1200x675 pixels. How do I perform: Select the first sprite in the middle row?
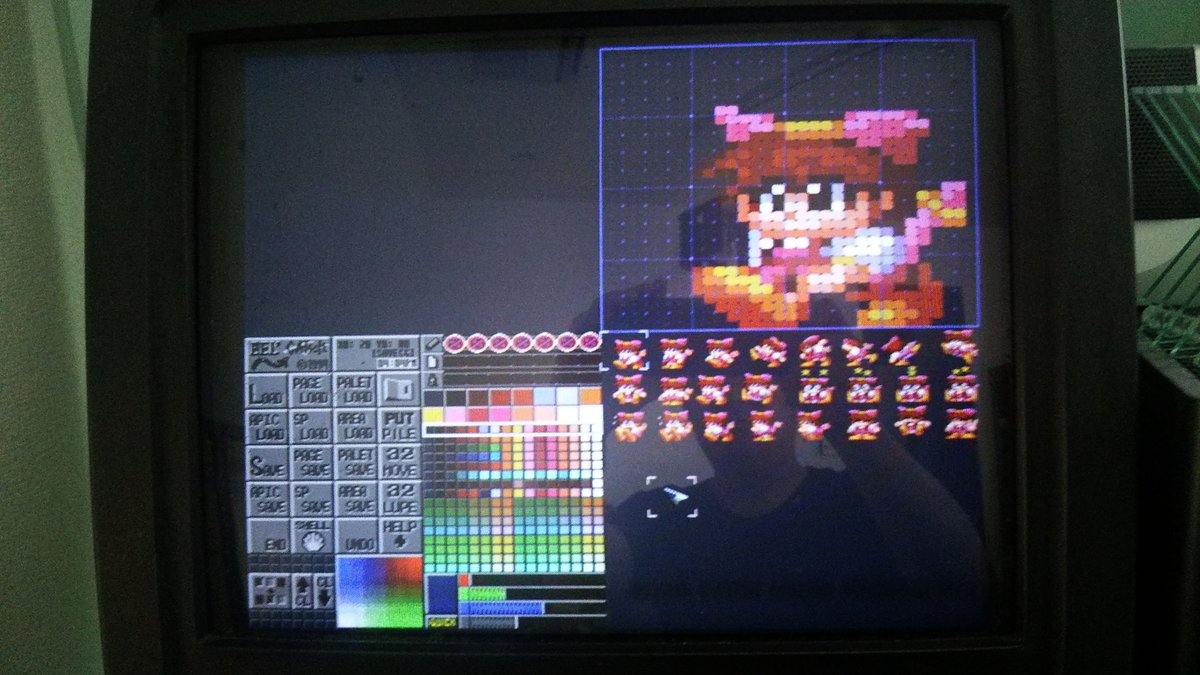(628, 389)
